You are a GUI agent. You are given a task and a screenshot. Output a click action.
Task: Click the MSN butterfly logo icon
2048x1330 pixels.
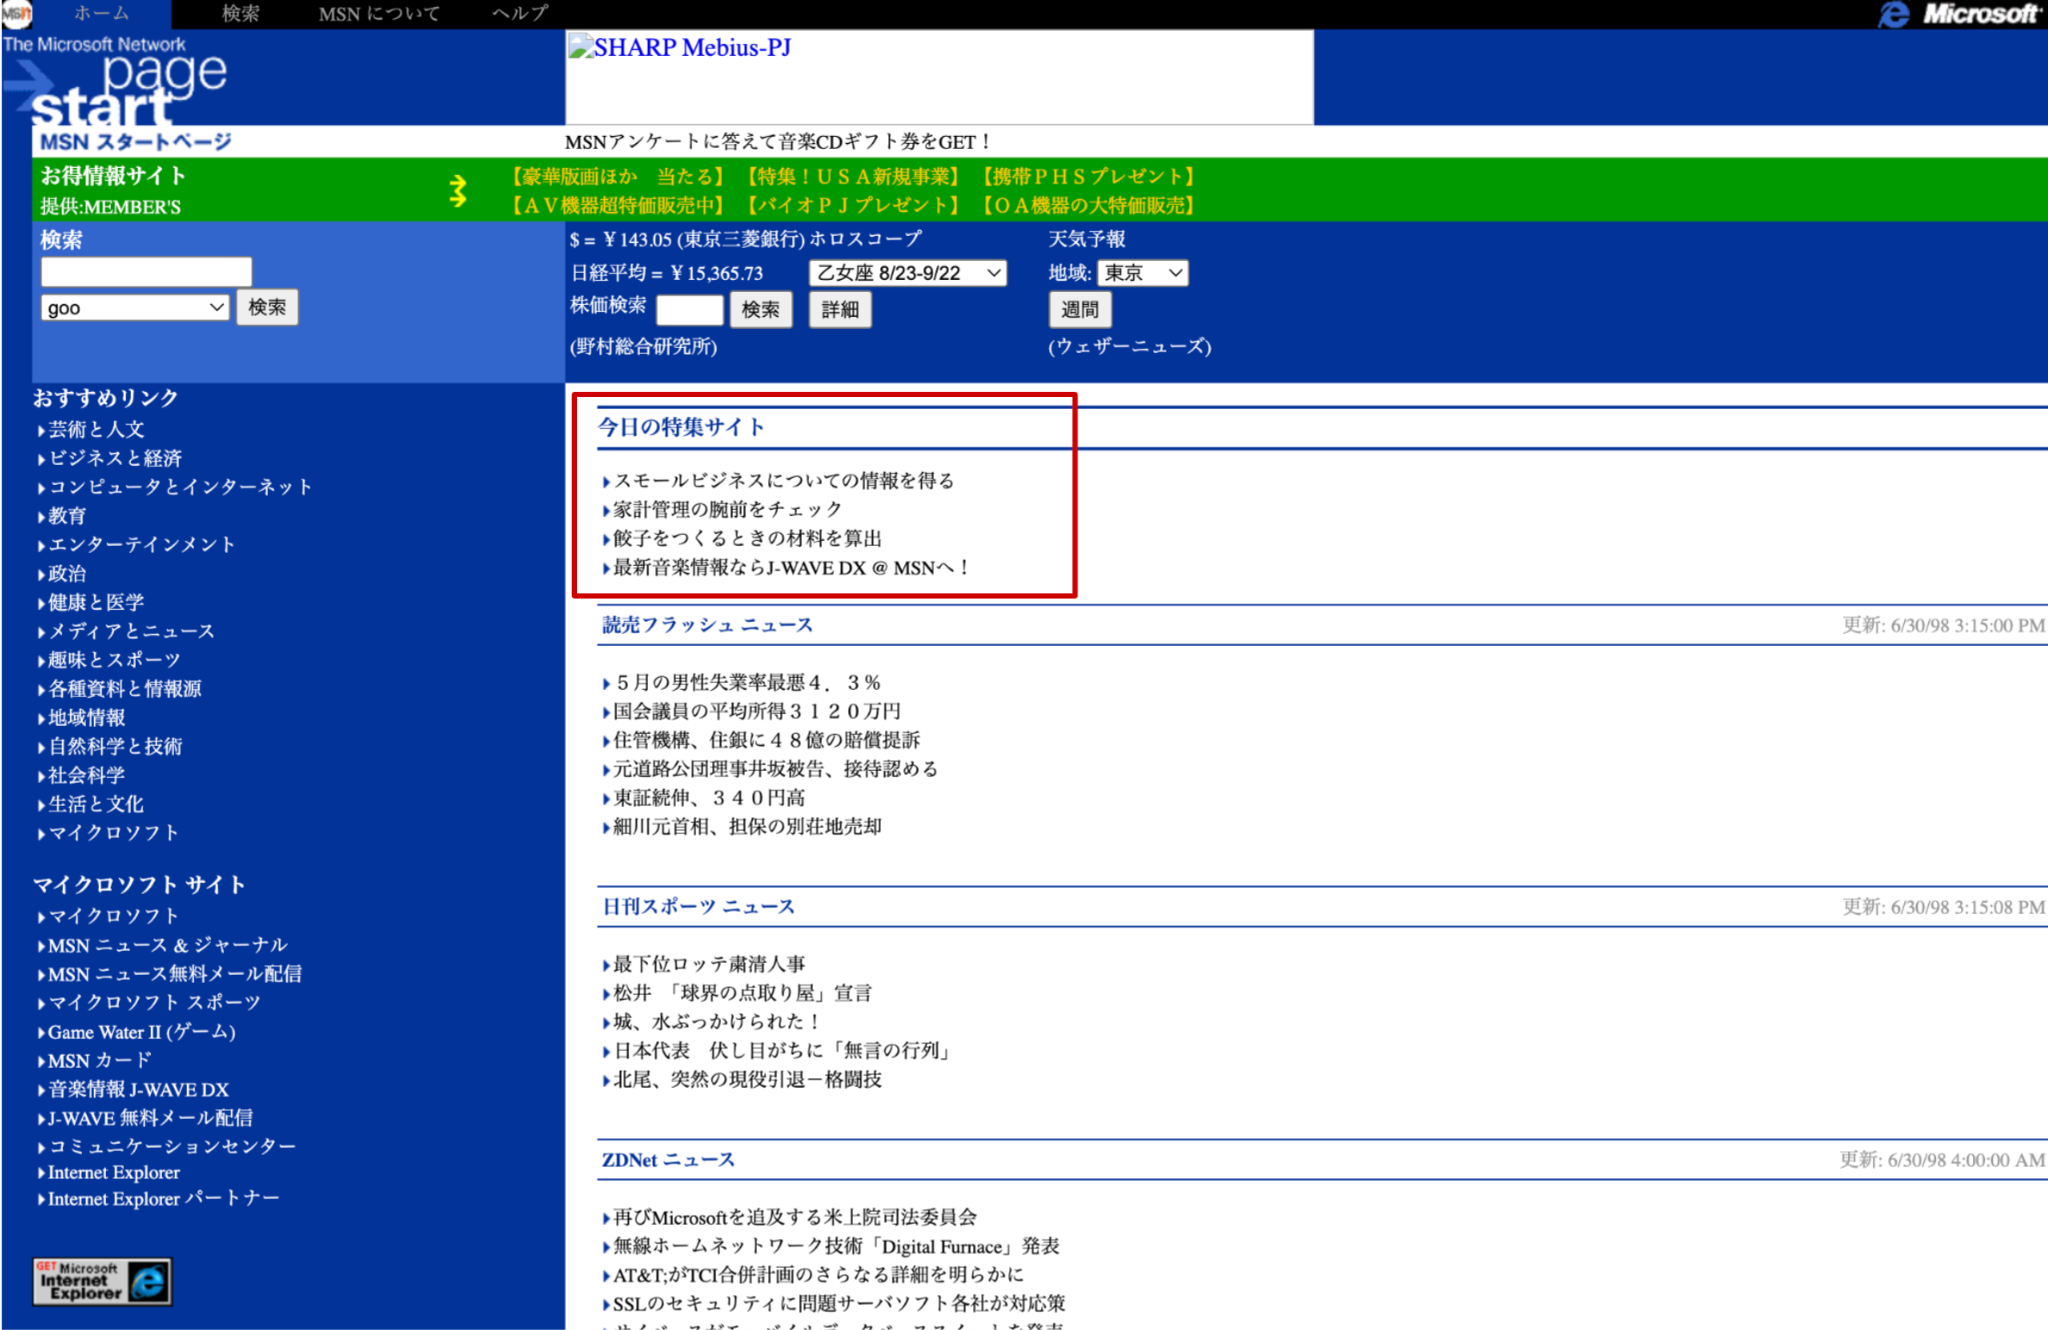tap(16, 14)
